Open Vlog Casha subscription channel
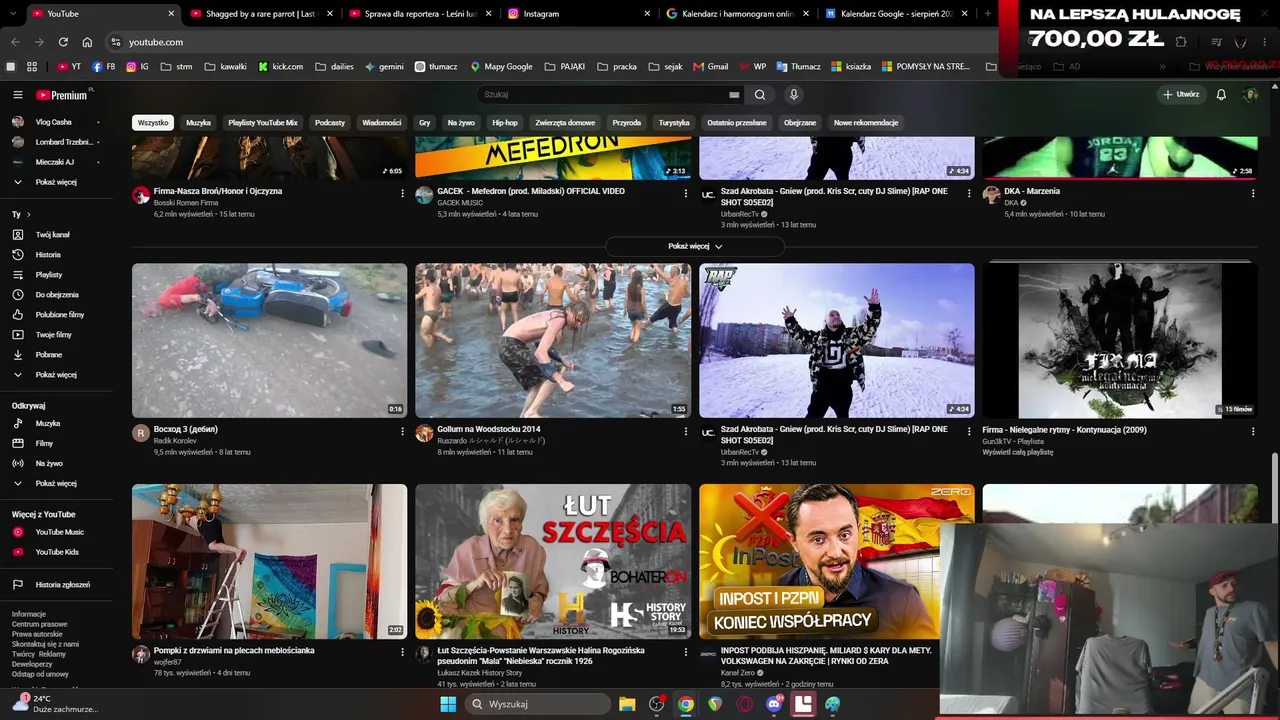This screenshot has height=720, width=1280. pos(56,122)
